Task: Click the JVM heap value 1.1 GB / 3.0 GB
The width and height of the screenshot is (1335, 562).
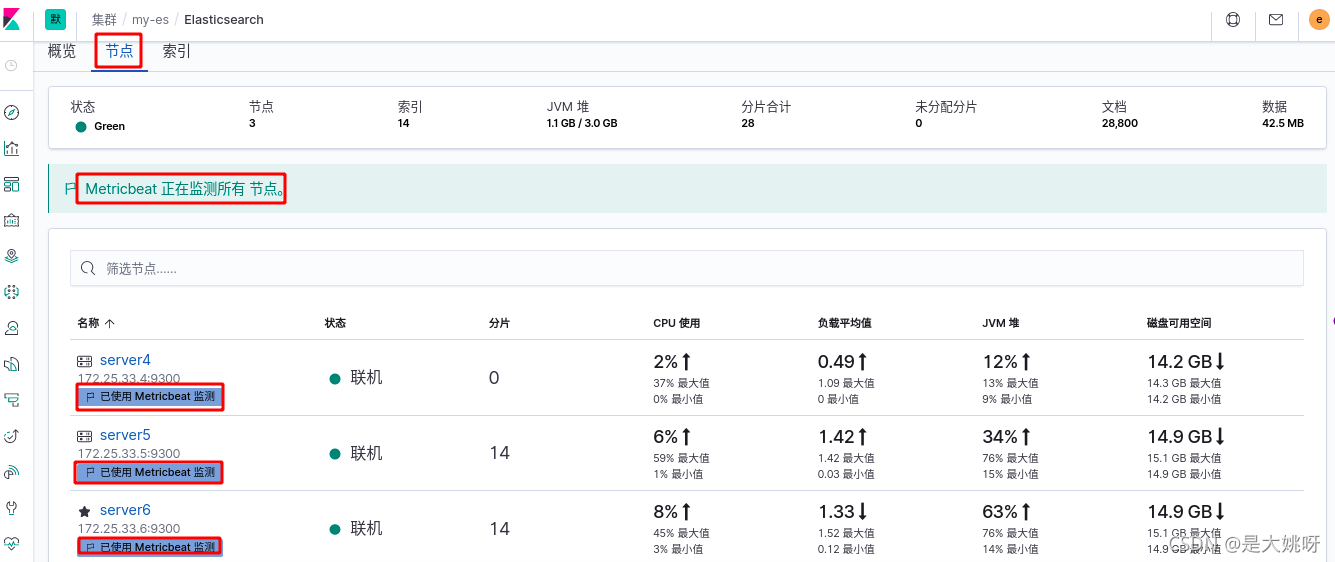Action: [582, 123]
